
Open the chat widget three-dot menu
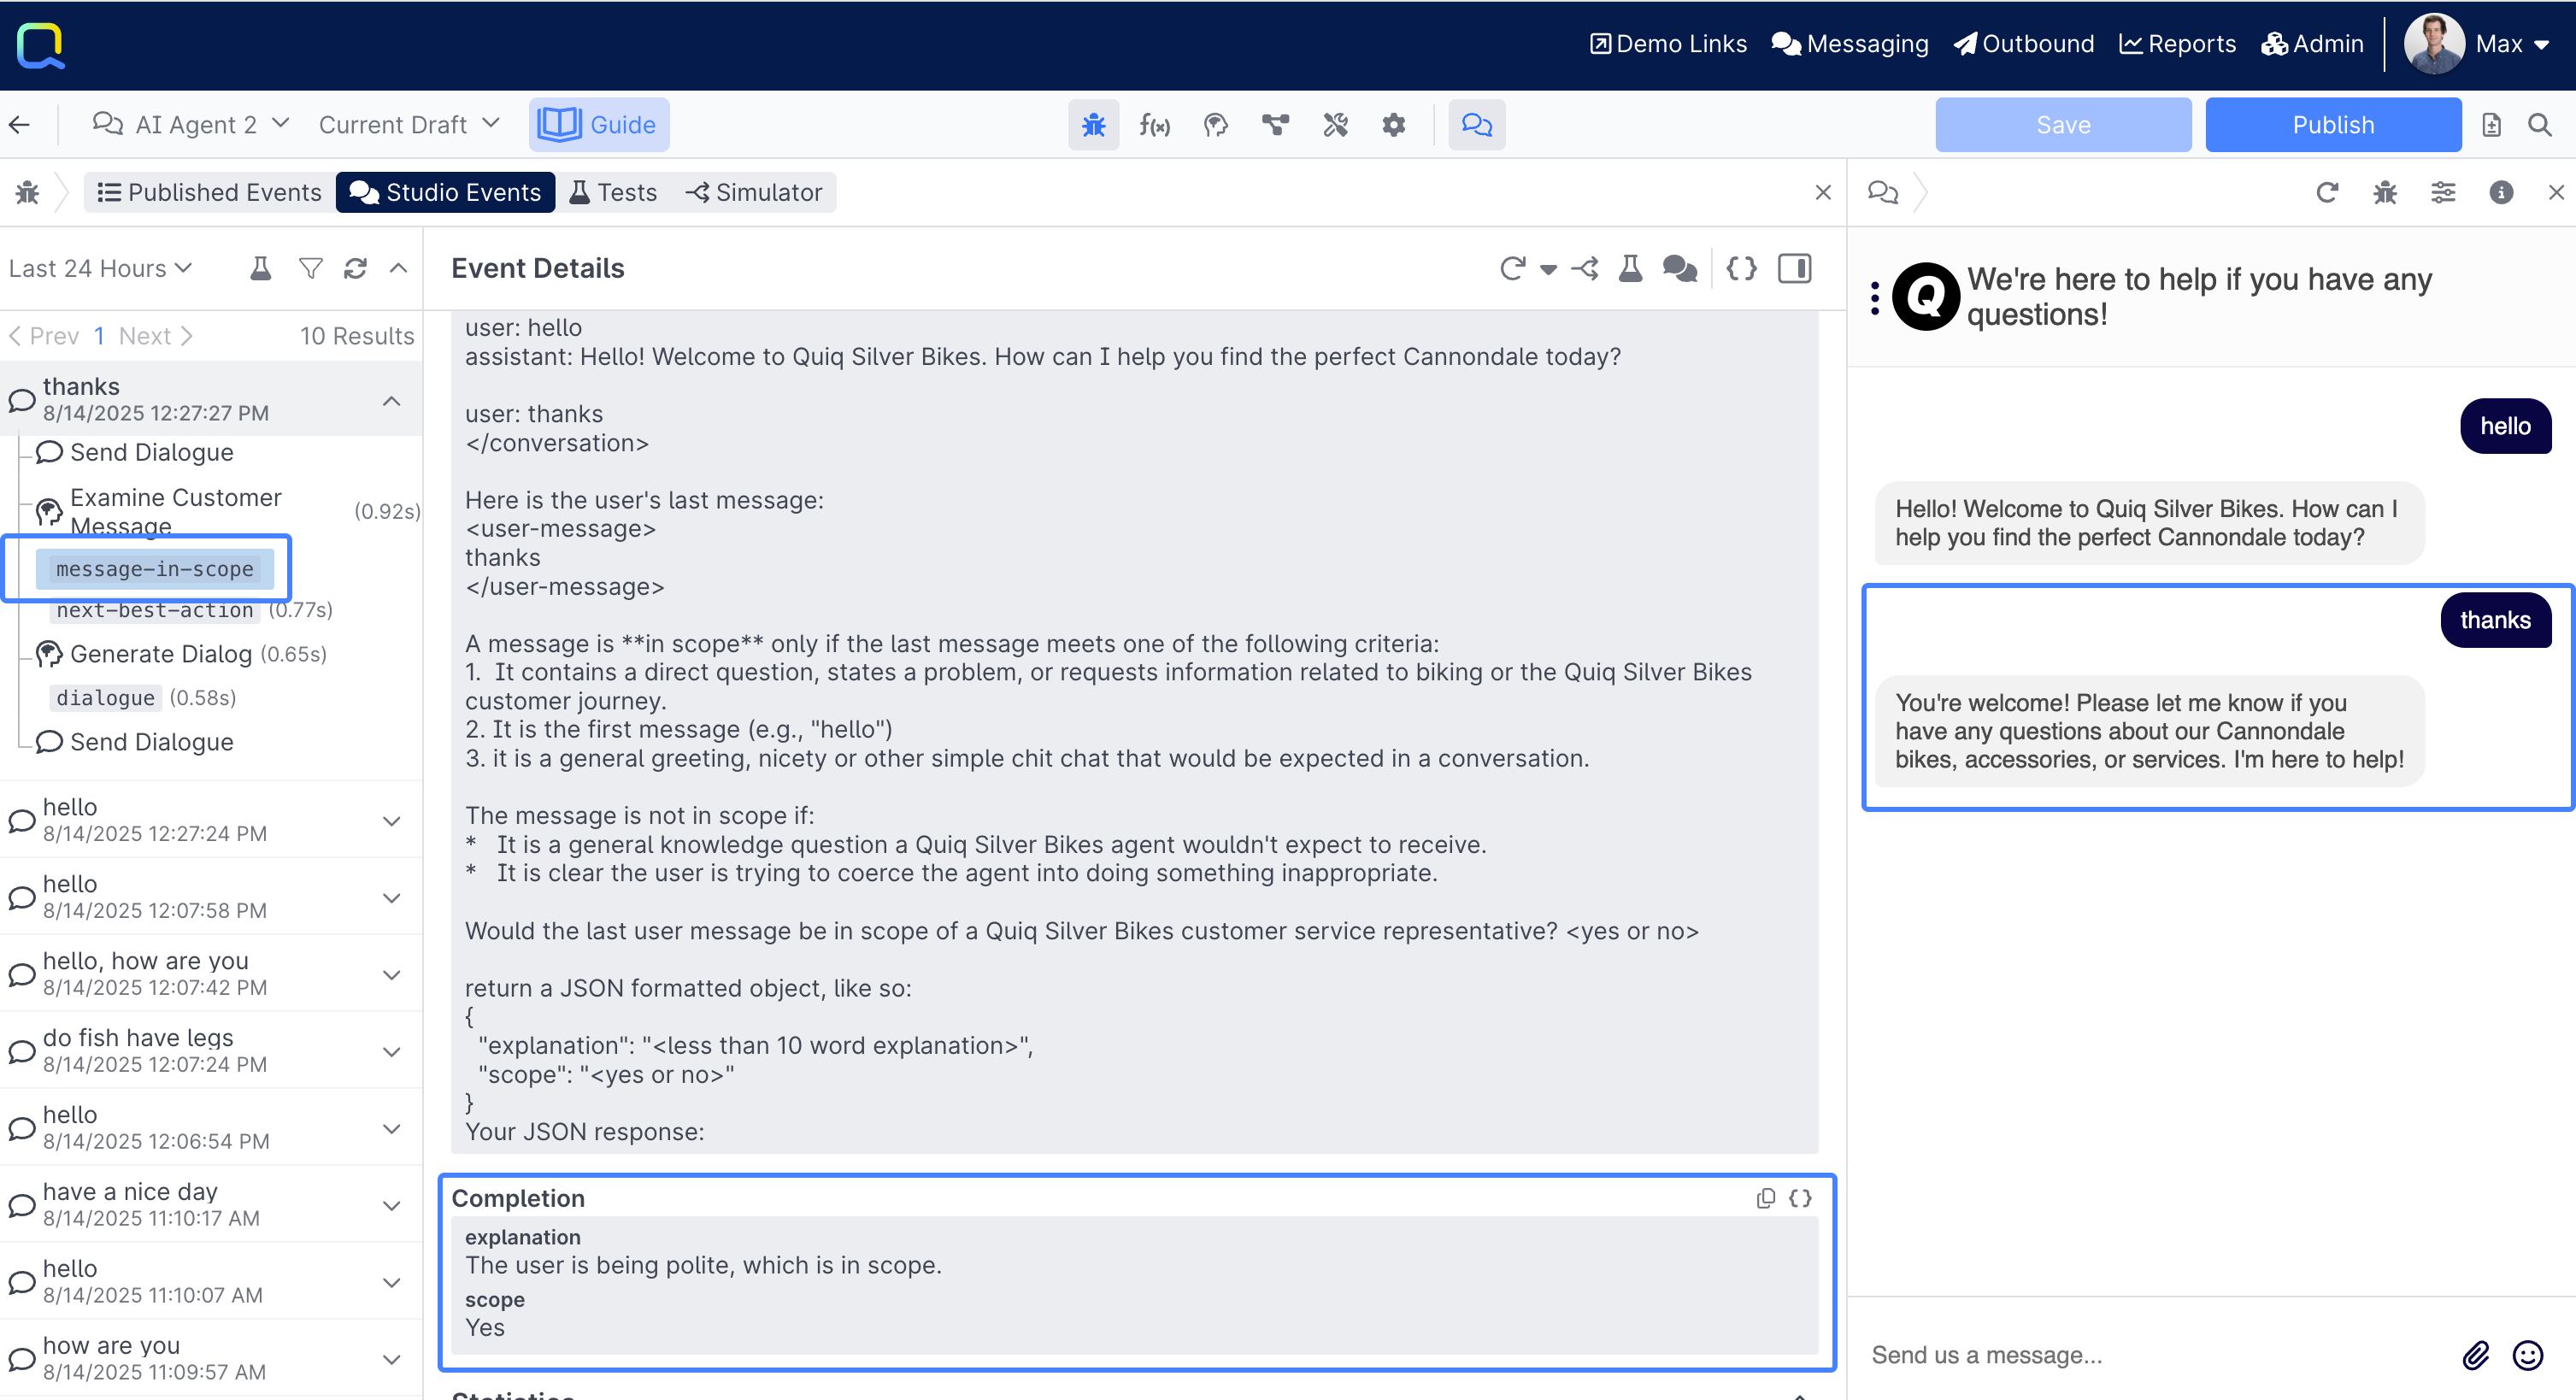1875,297
